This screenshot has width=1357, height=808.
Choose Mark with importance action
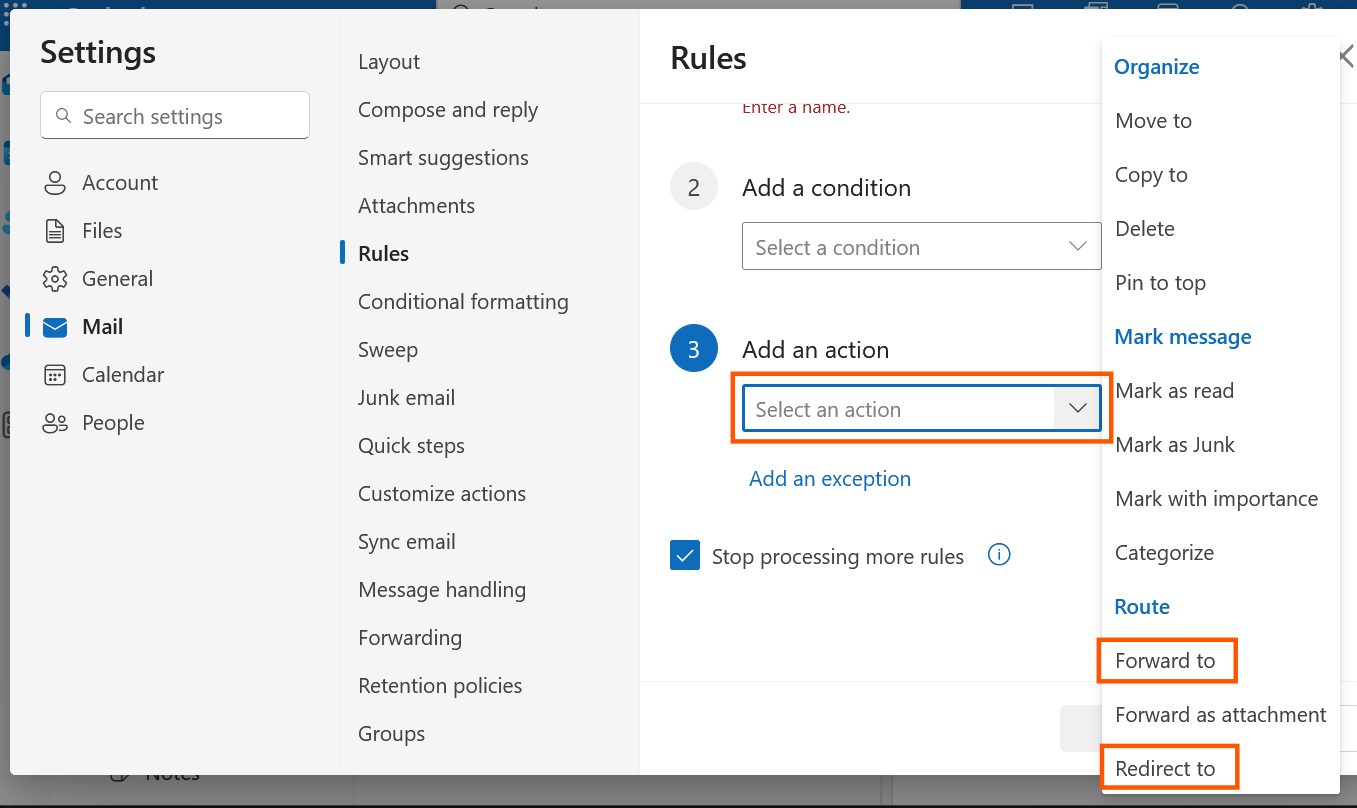pyautogui.click(x=1216, y=499)
